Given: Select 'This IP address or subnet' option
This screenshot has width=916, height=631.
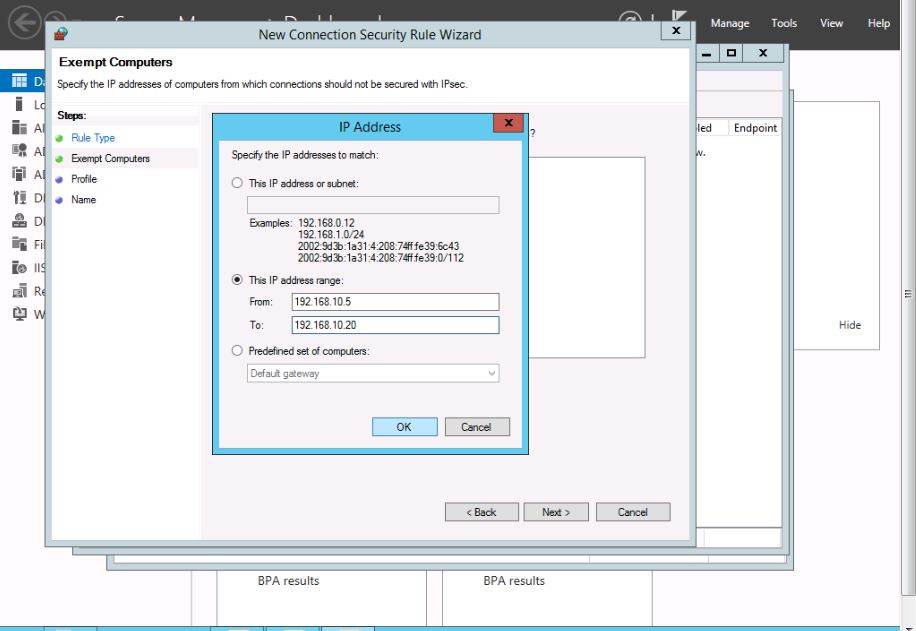Looking at the screenshot, I should [237, 184].
